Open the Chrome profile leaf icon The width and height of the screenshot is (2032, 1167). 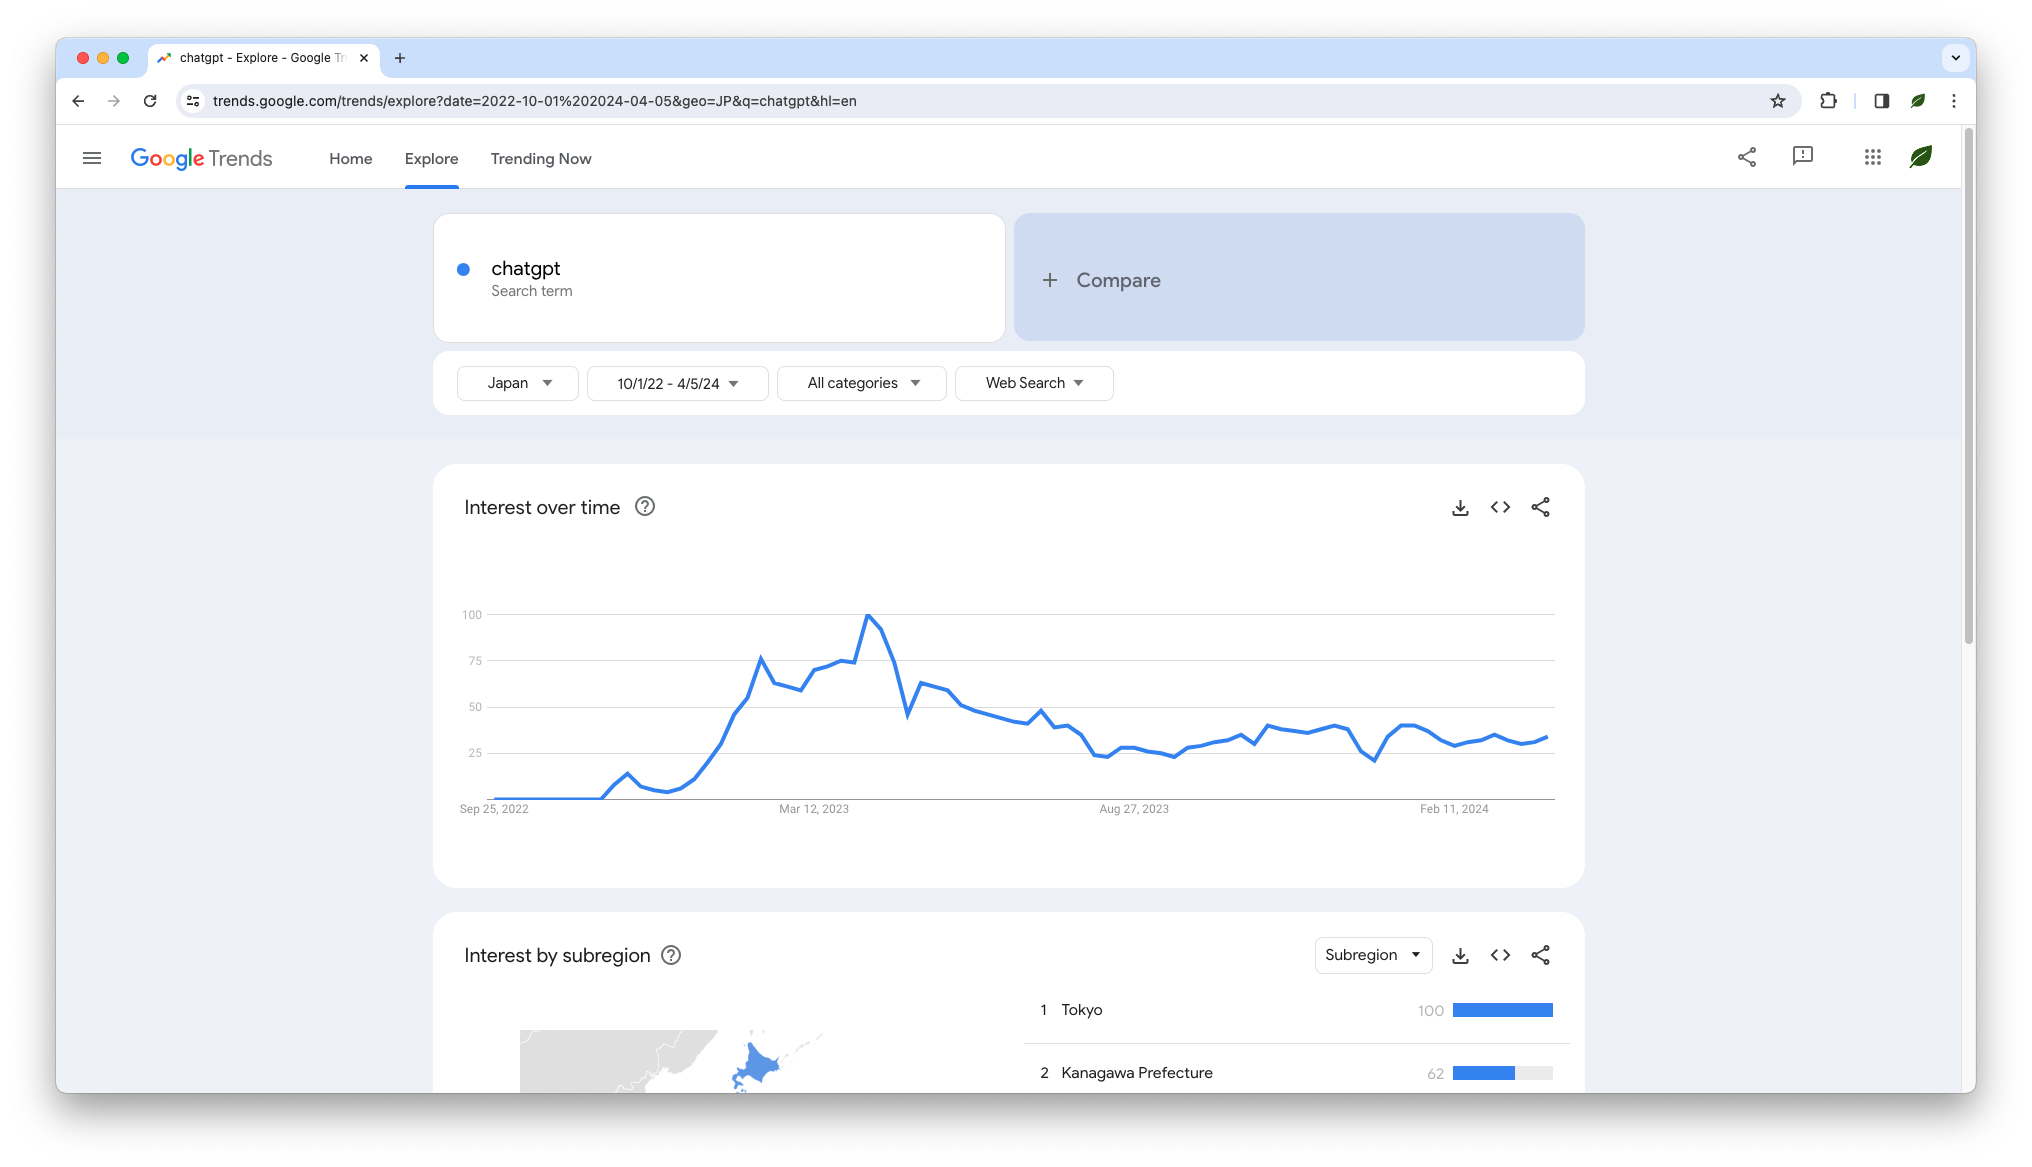[1917, 101]
